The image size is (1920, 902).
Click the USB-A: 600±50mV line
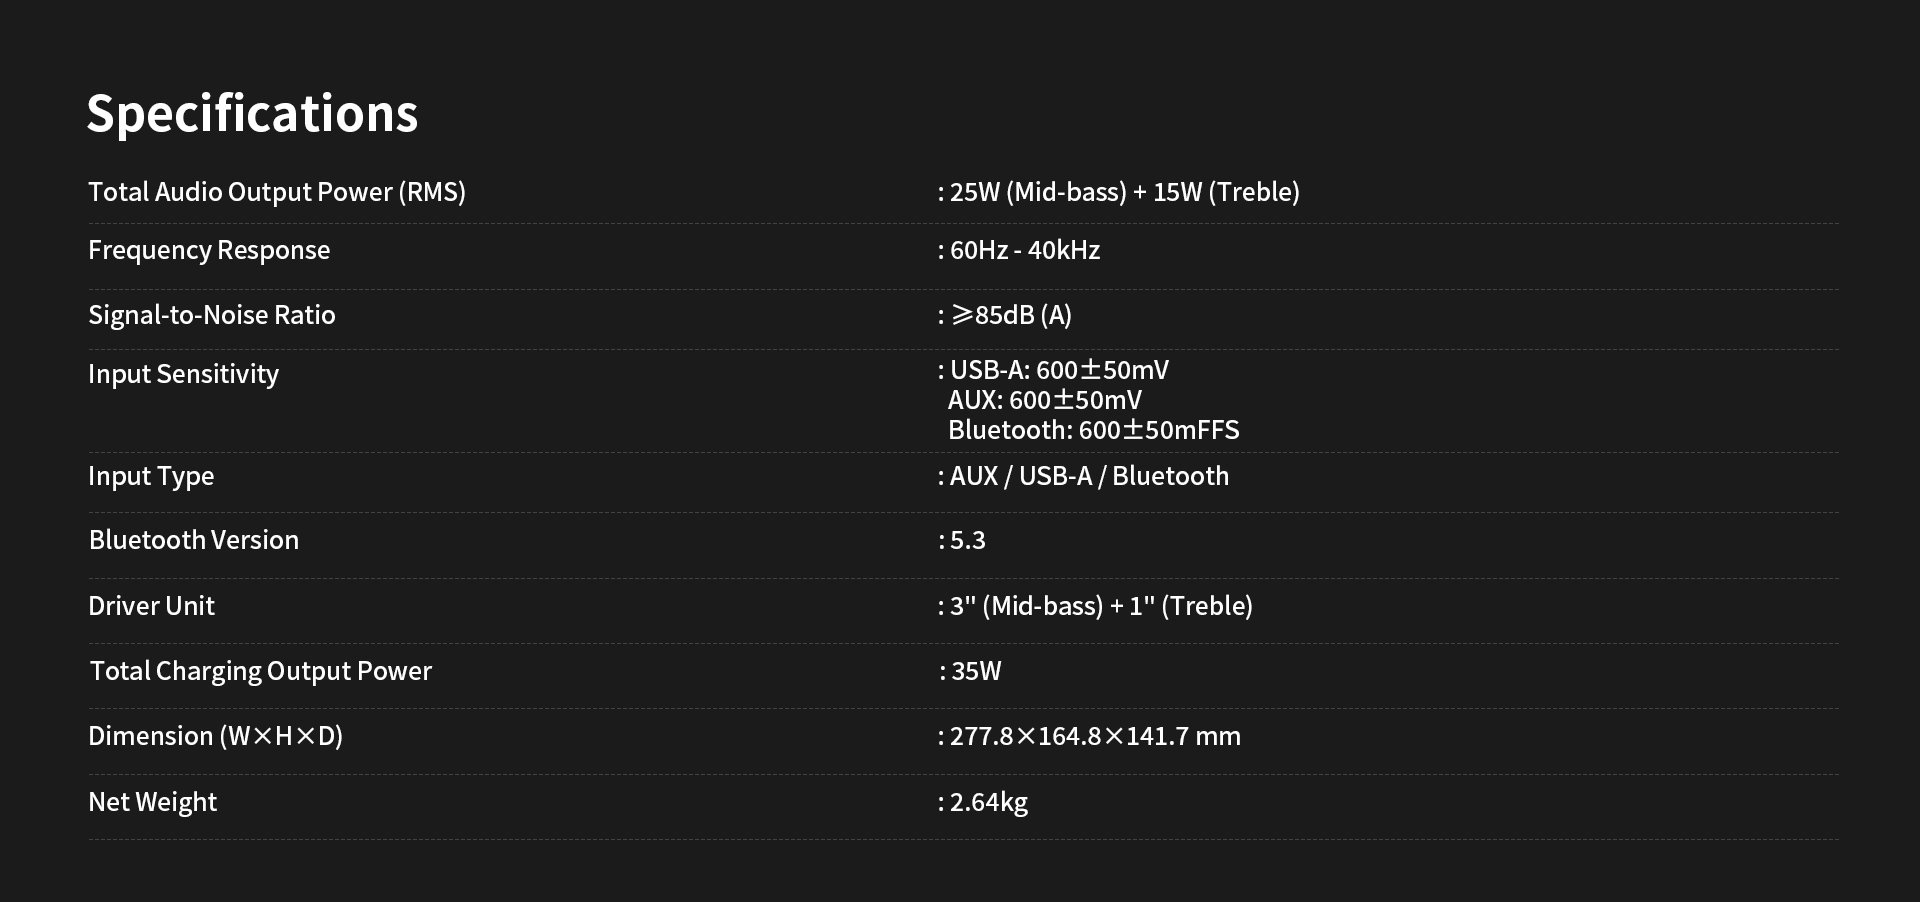tap(1058, 370)
